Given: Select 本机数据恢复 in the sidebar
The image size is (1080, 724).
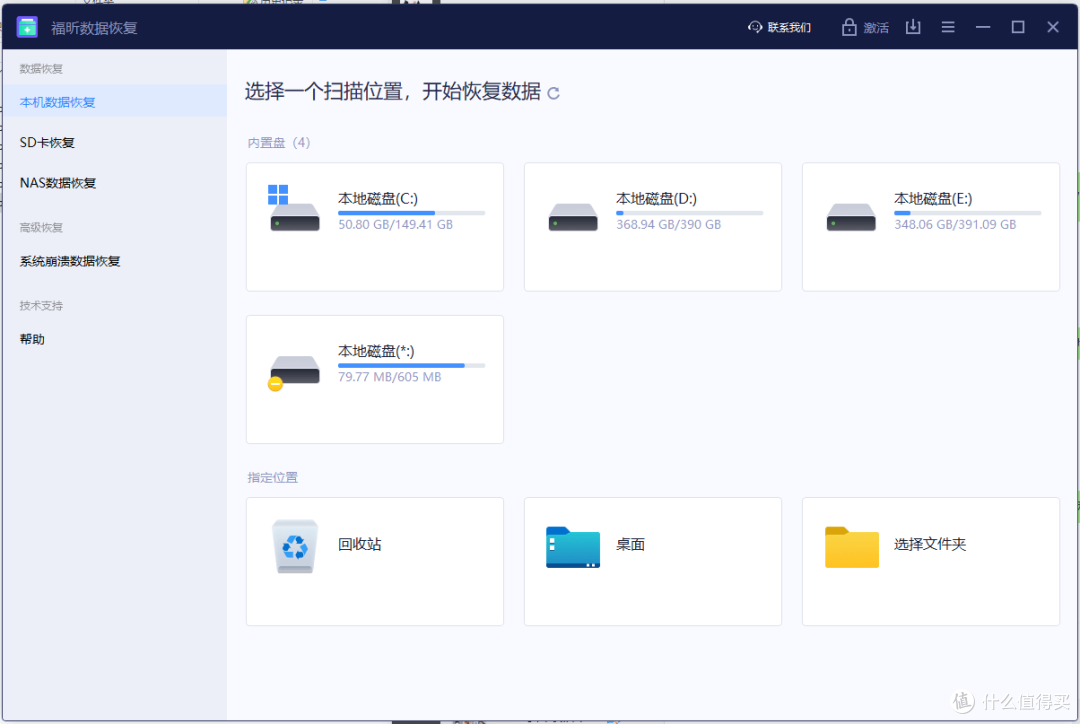Looking at the screenshot, I should 114,102.
